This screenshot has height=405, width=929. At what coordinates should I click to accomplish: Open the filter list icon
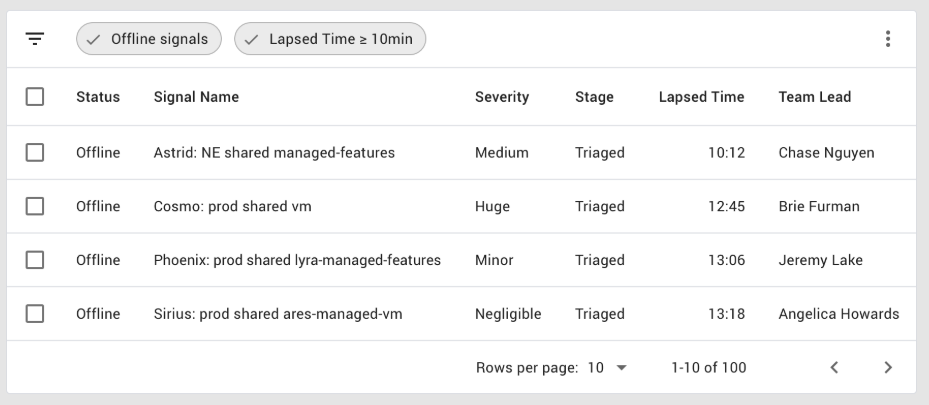[x=35, y=39]
